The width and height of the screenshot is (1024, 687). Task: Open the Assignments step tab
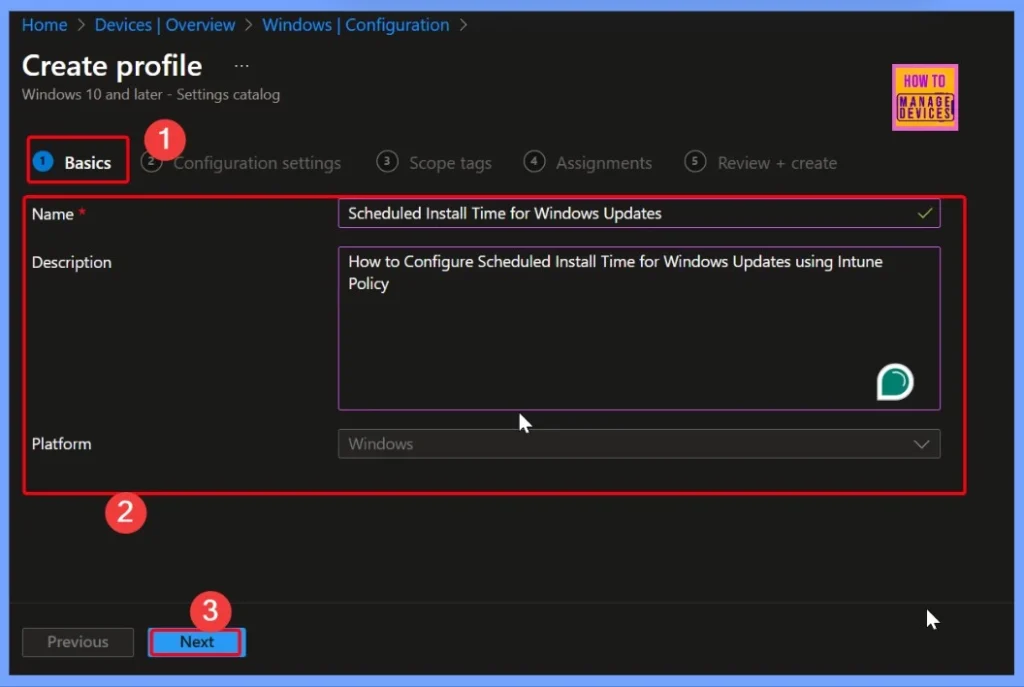click(588, 163)
